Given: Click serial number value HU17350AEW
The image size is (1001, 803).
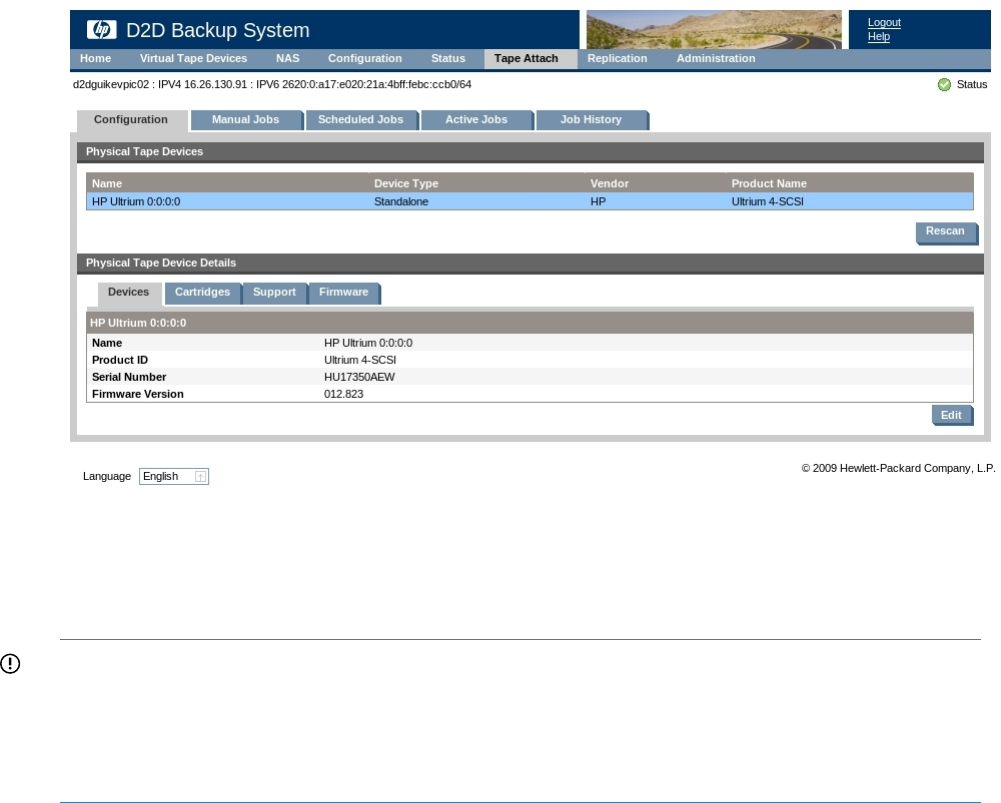Looking at the screenshot, I should (x=359, y=377).
